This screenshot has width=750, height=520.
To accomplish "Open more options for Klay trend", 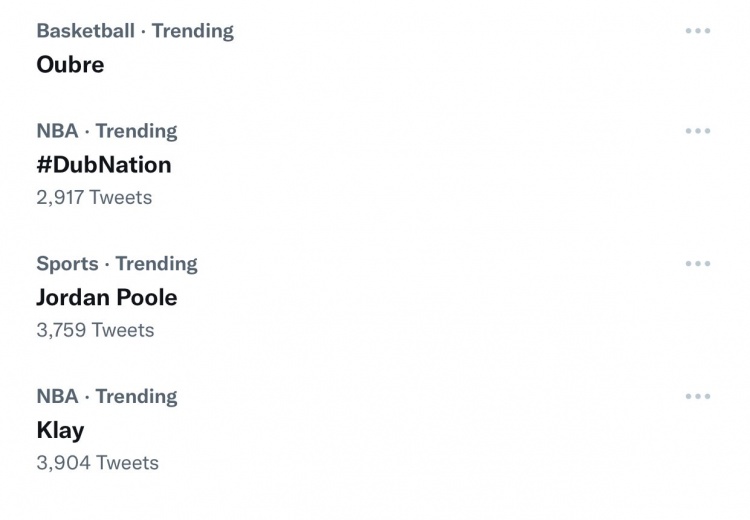I will tap(698, 396).
